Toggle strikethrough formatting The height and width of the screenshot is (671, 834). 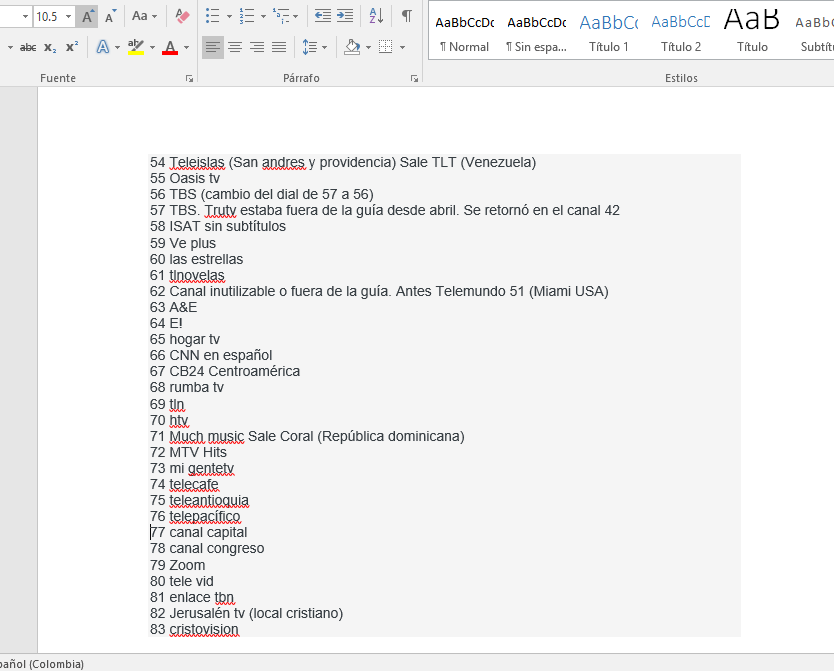(28, 46)
